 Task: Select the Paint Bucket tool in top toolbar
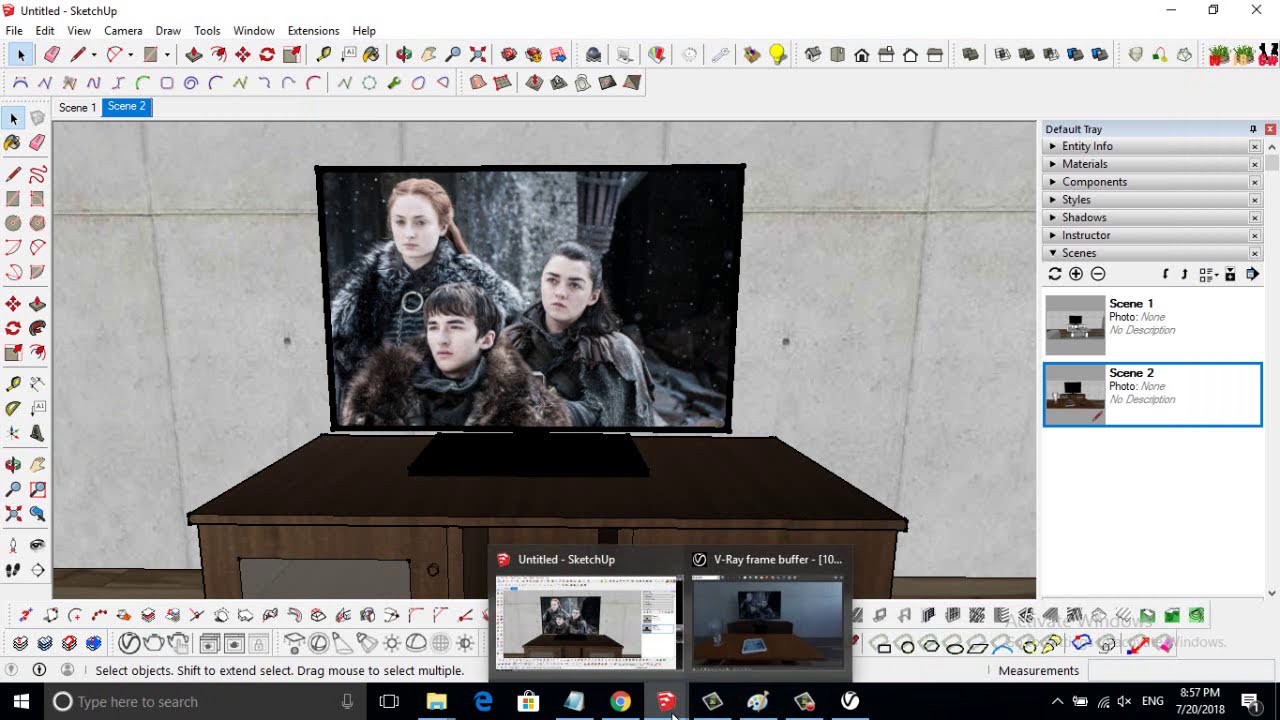tap(371, 55)
